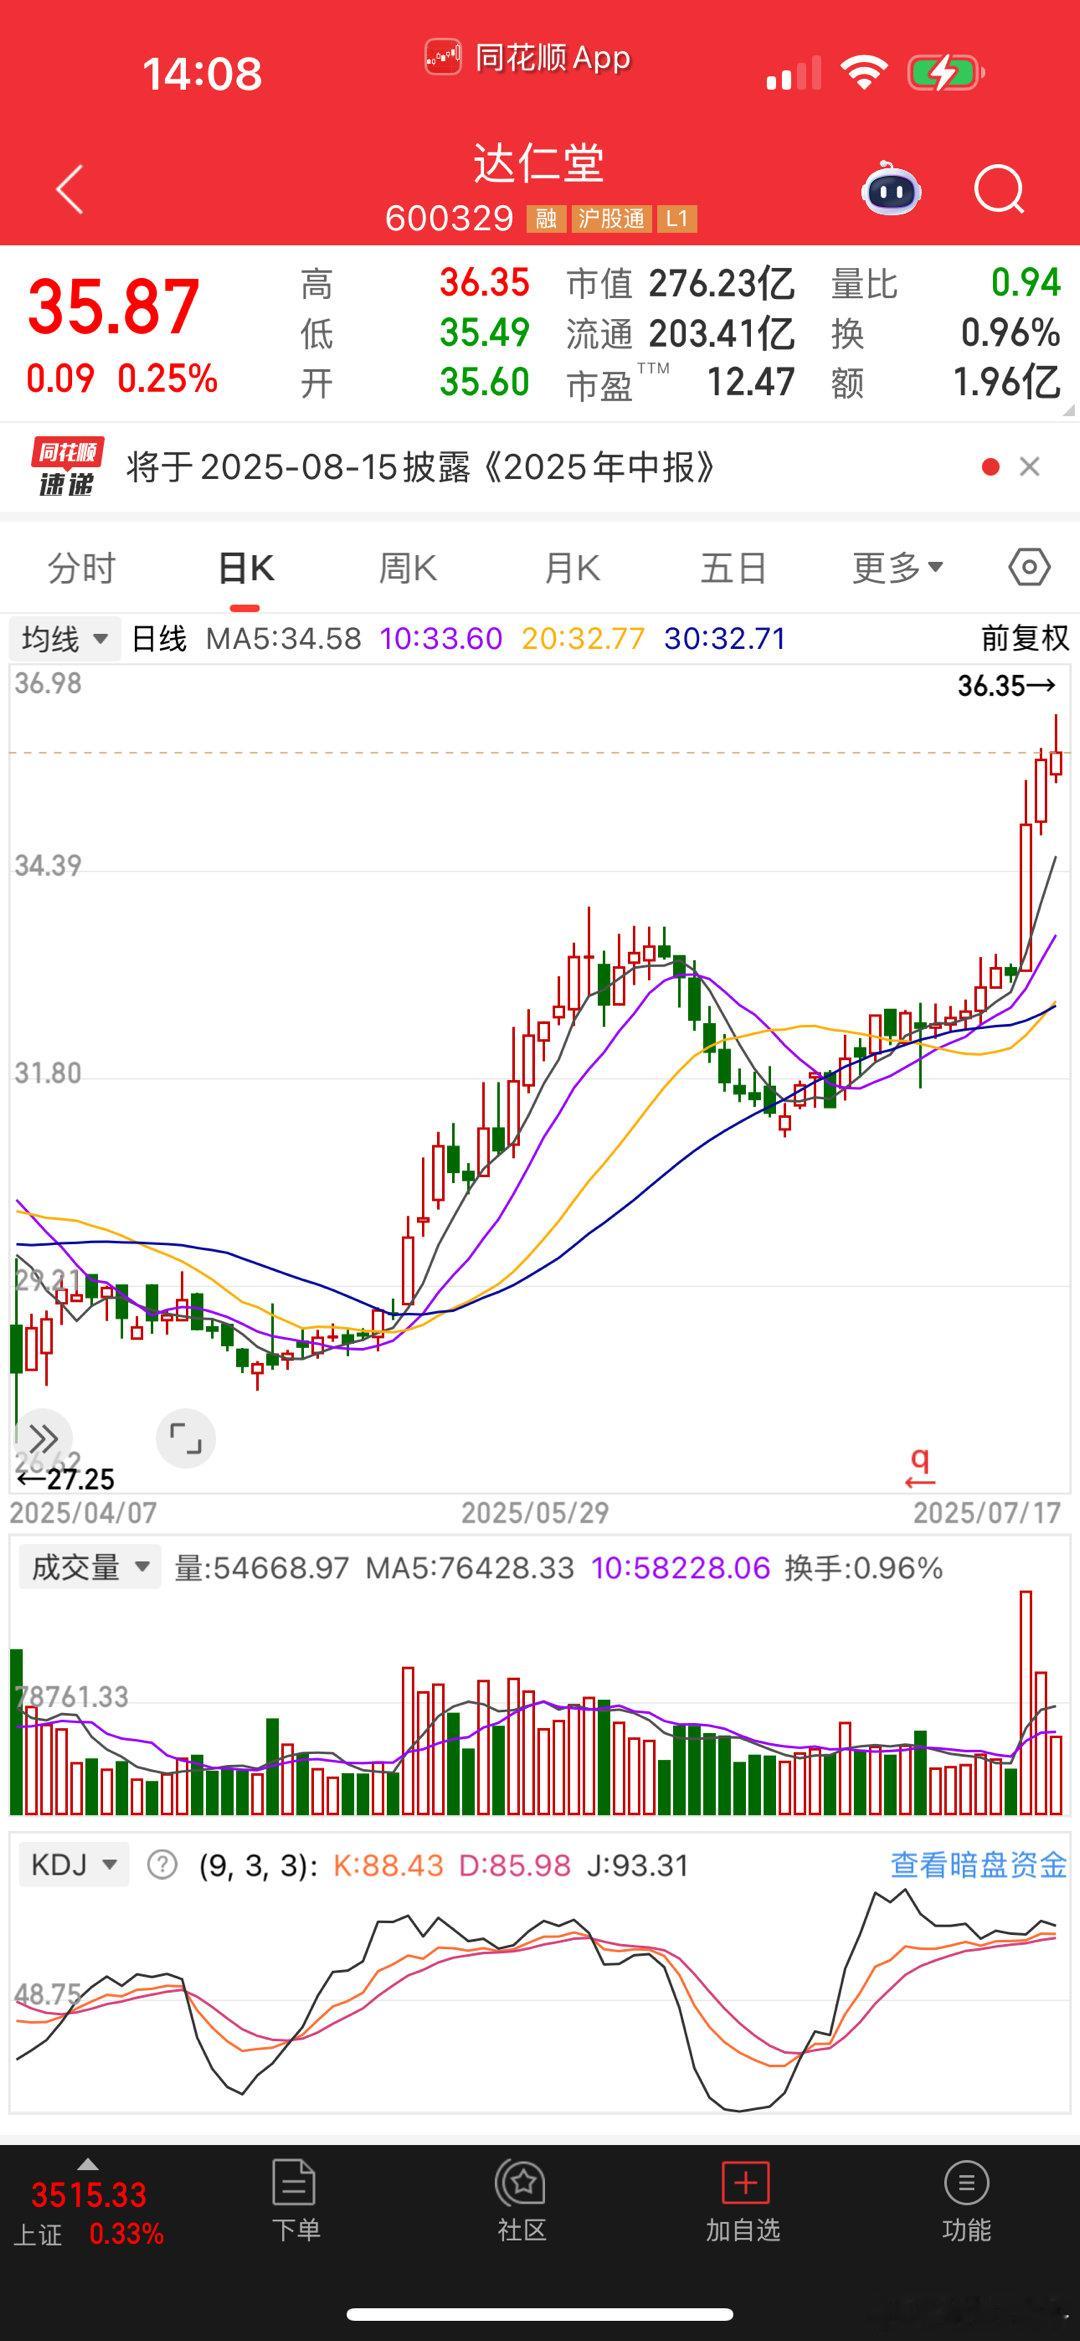Expand chart with the double-chevron icon

point(43,1439)
